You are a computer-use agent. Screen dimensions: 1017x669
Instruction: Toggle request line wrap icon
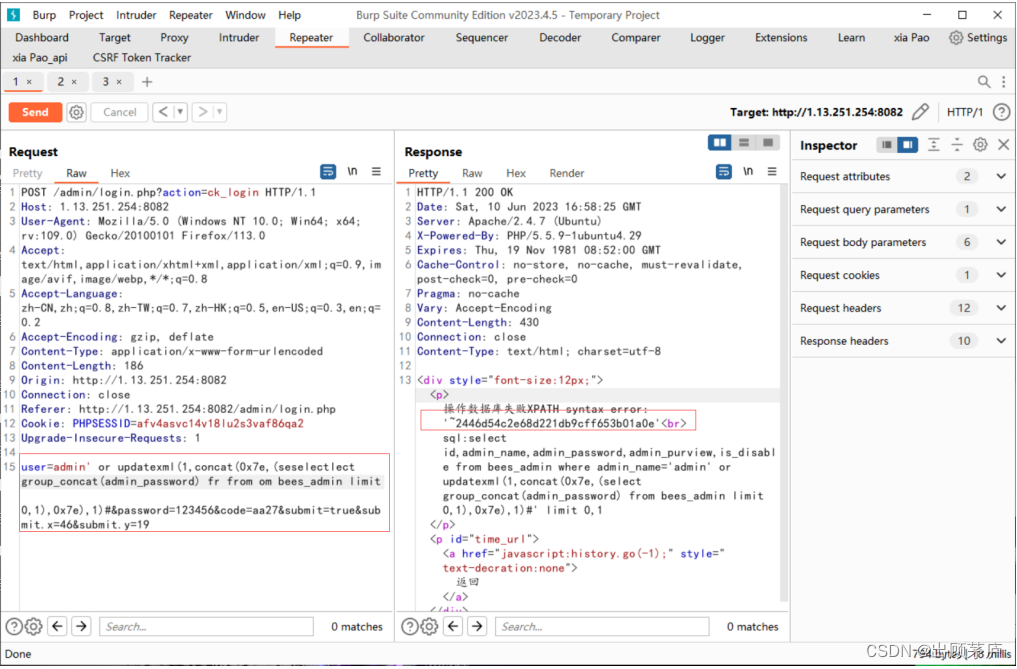click(x=328, y=172)
